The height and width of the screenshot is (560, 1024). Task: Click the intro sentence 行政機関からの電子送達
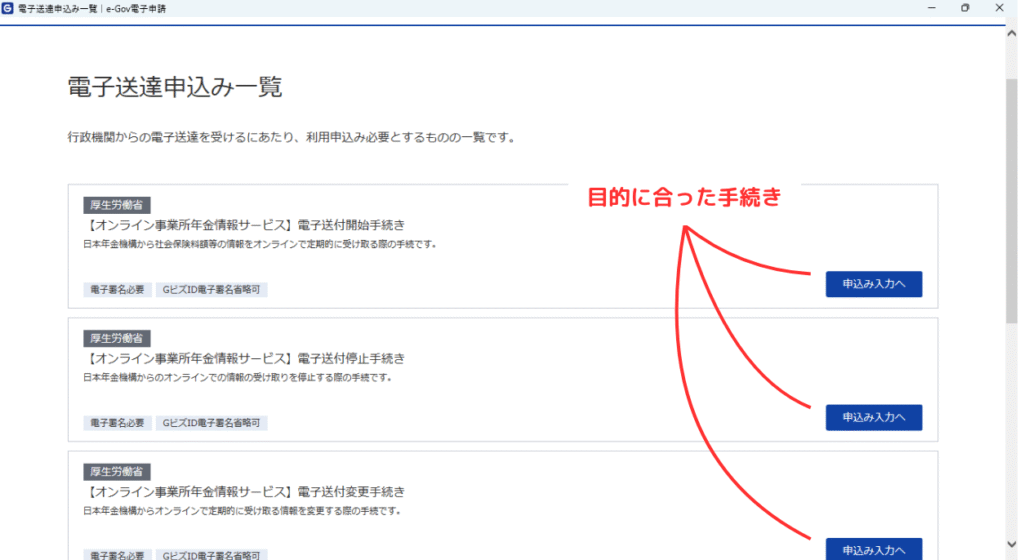click(293, 137)
